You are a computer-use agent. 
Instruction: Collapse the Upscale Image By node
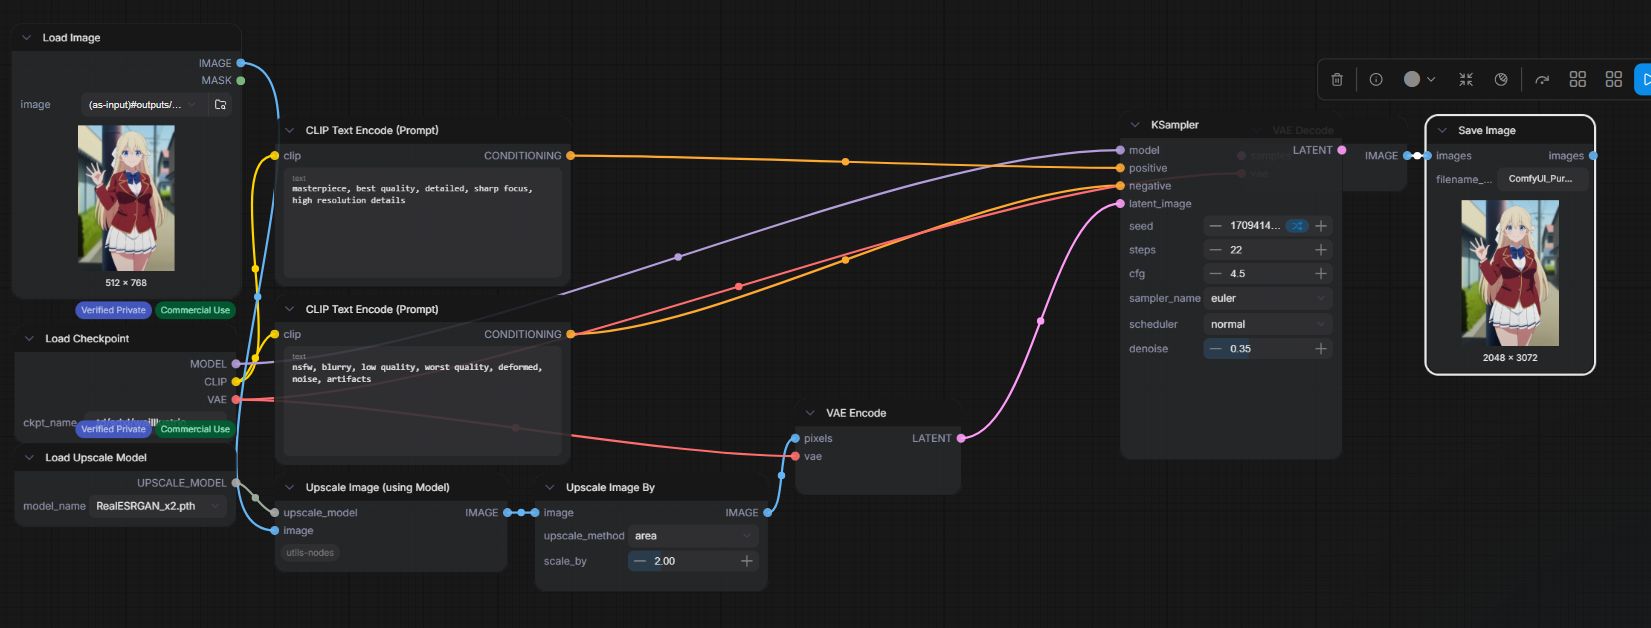tap(550, 488)
